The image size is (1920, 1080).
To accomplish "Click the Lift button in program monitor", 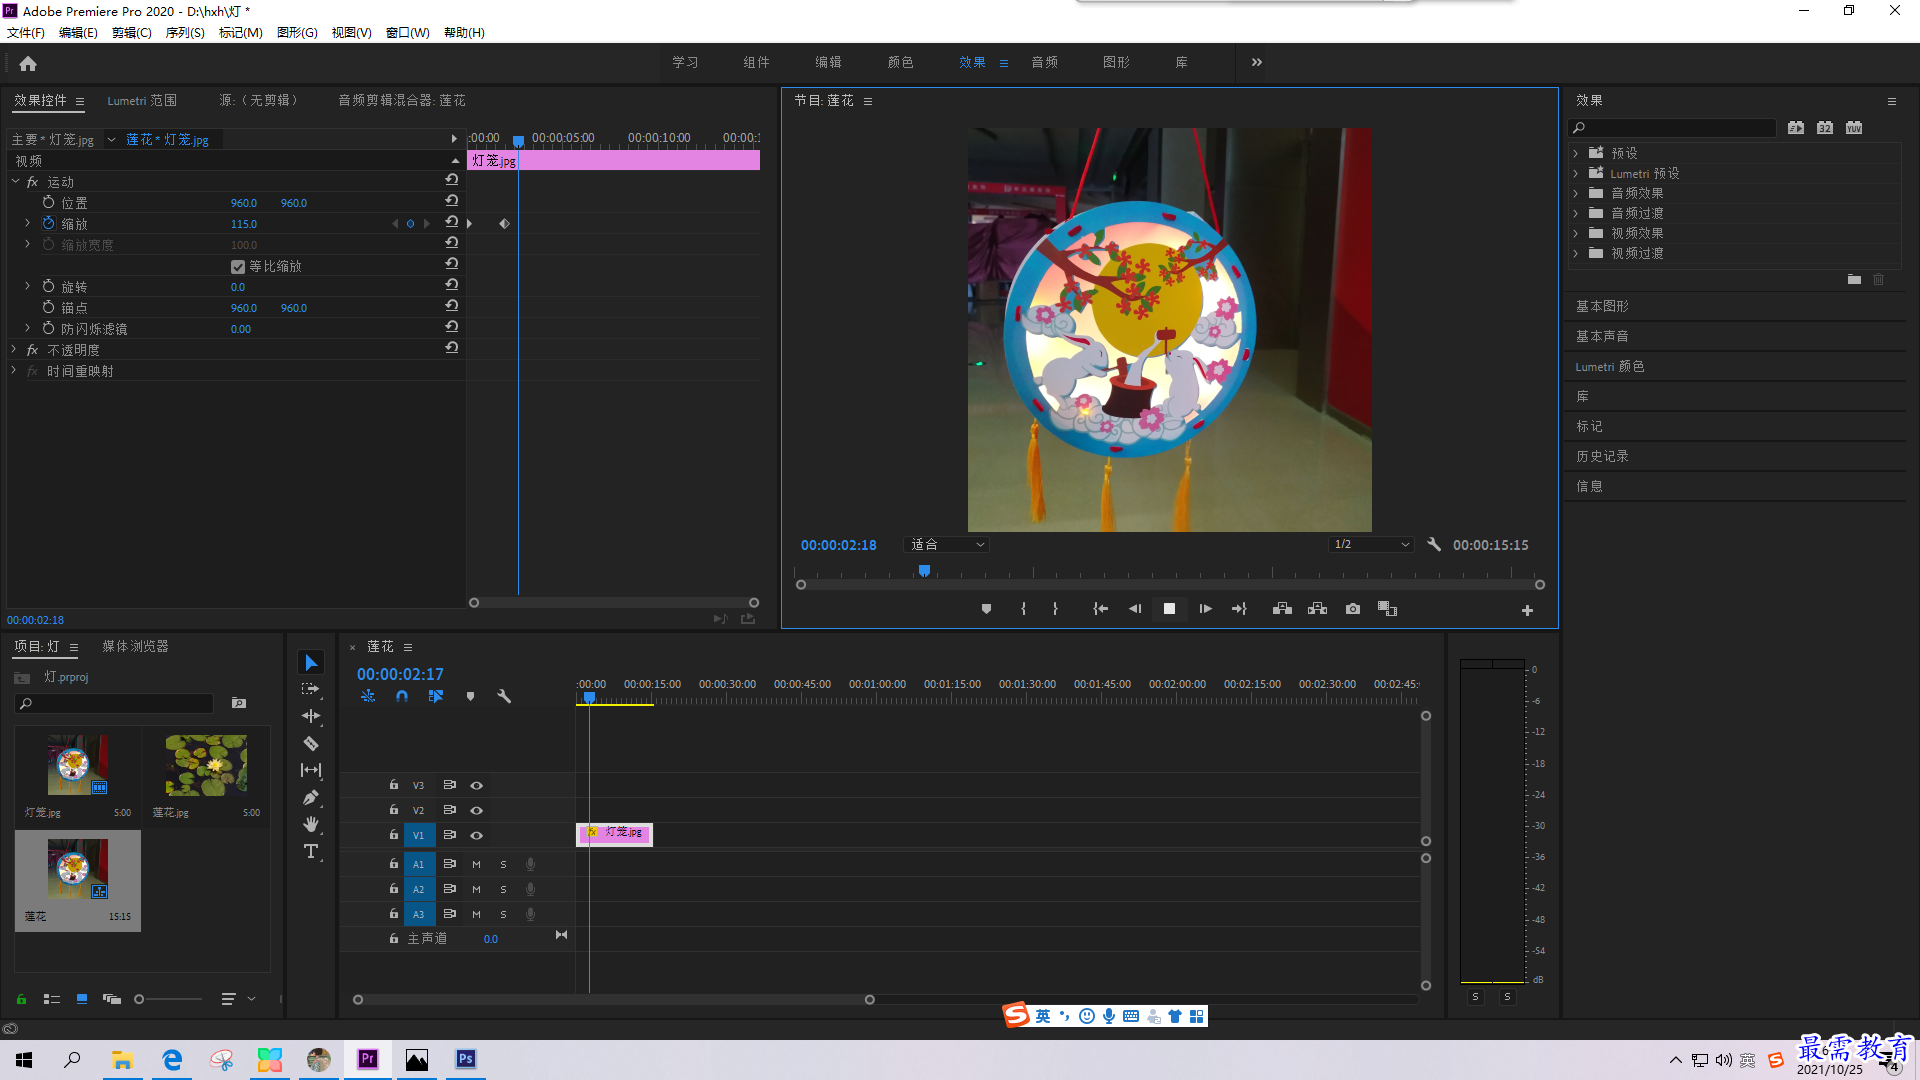I will click(x=1282, y=609).
